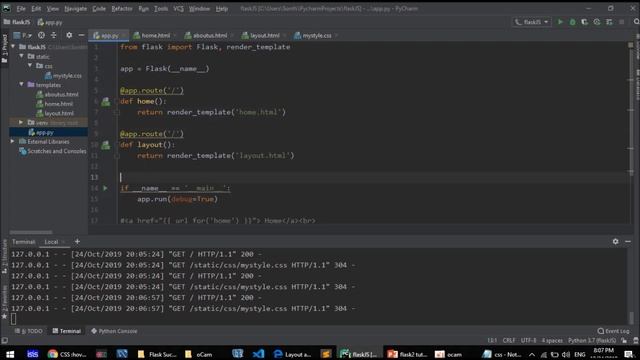640x360 pixels.
Task: Open terminal panel settings gear
Action: 616,242
